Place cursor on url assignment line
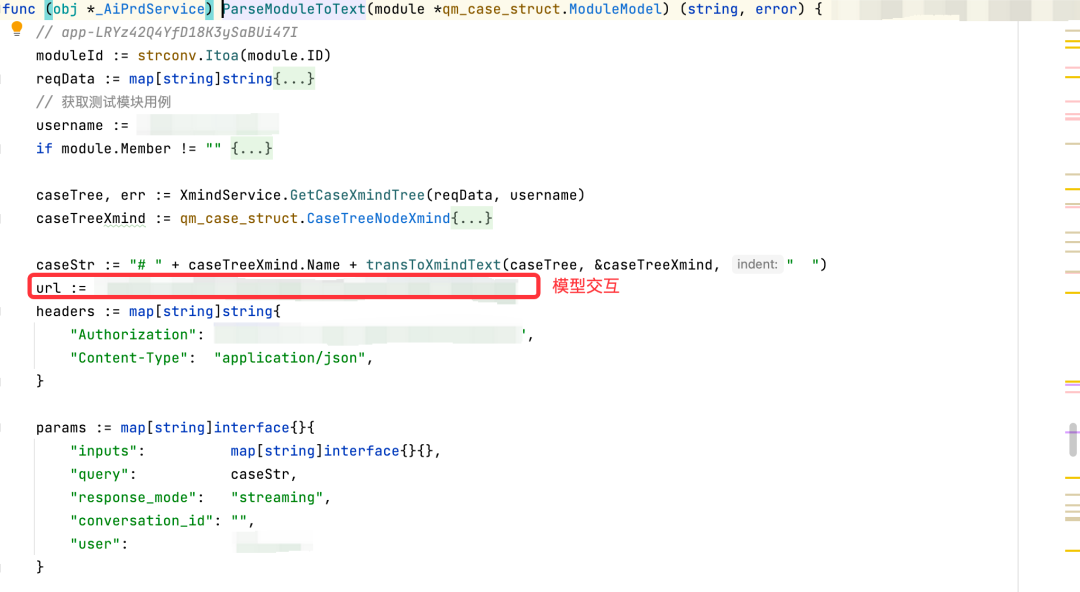The height and width of the screenshot is (592, 1080). click(x=284, y=287)
